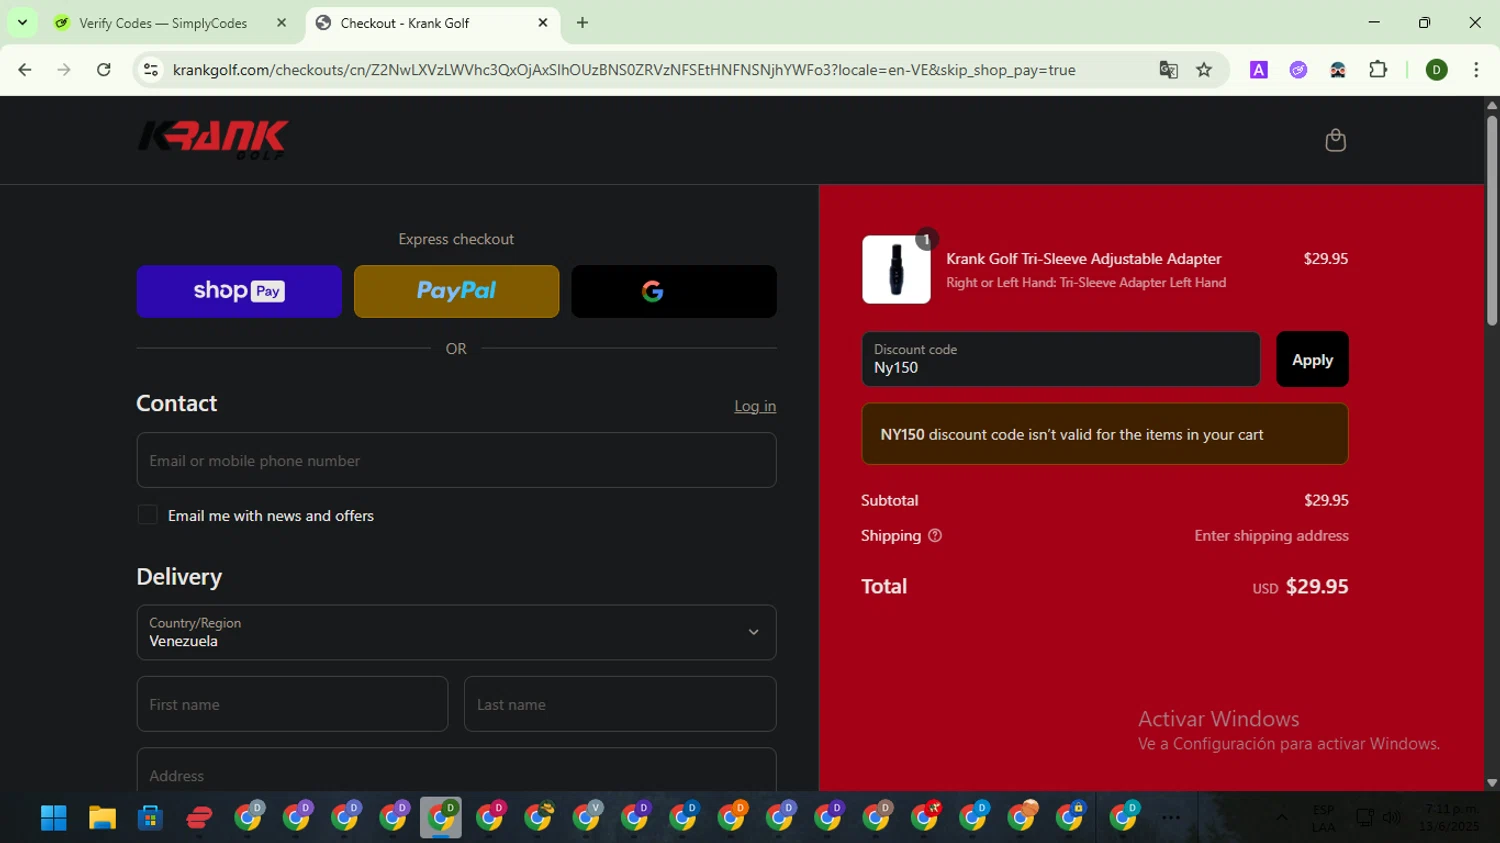1500x843 pixels.
Task: Click the Total USD $29.95 amount
Action: tap(1300, 587)
